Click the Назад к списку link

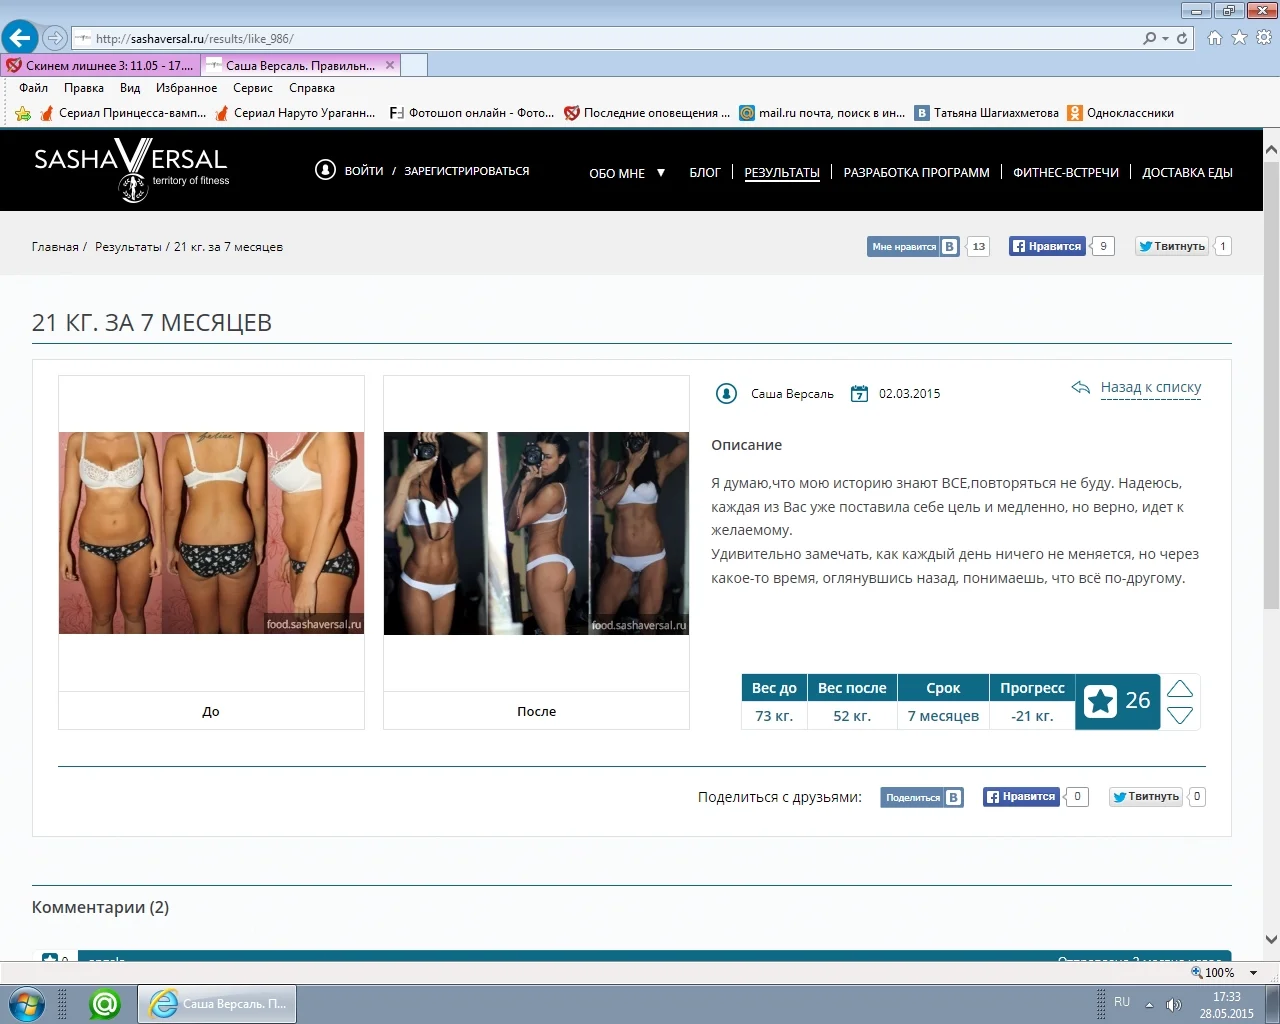pos(1151,388)
